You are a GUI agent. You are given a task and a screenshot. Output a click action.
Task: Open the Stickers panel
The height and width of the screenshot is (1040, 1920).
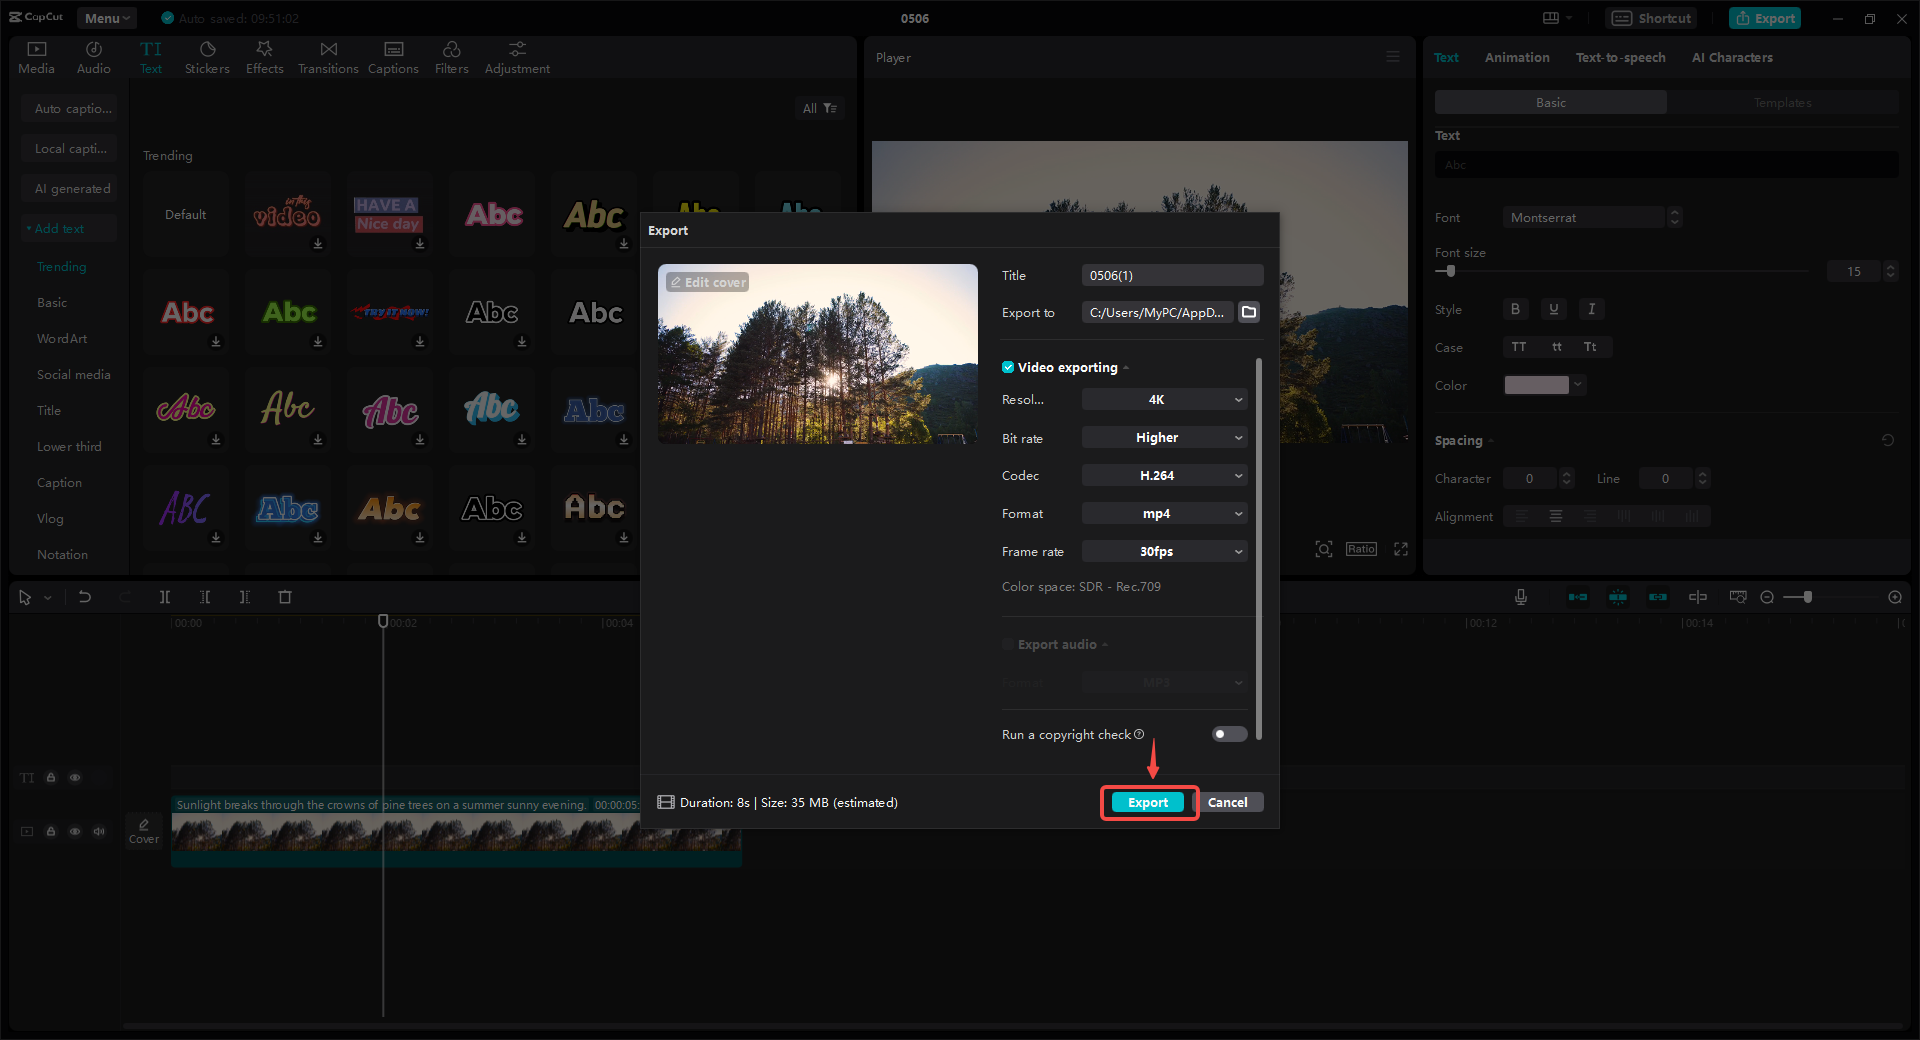(x=207, y=56)
